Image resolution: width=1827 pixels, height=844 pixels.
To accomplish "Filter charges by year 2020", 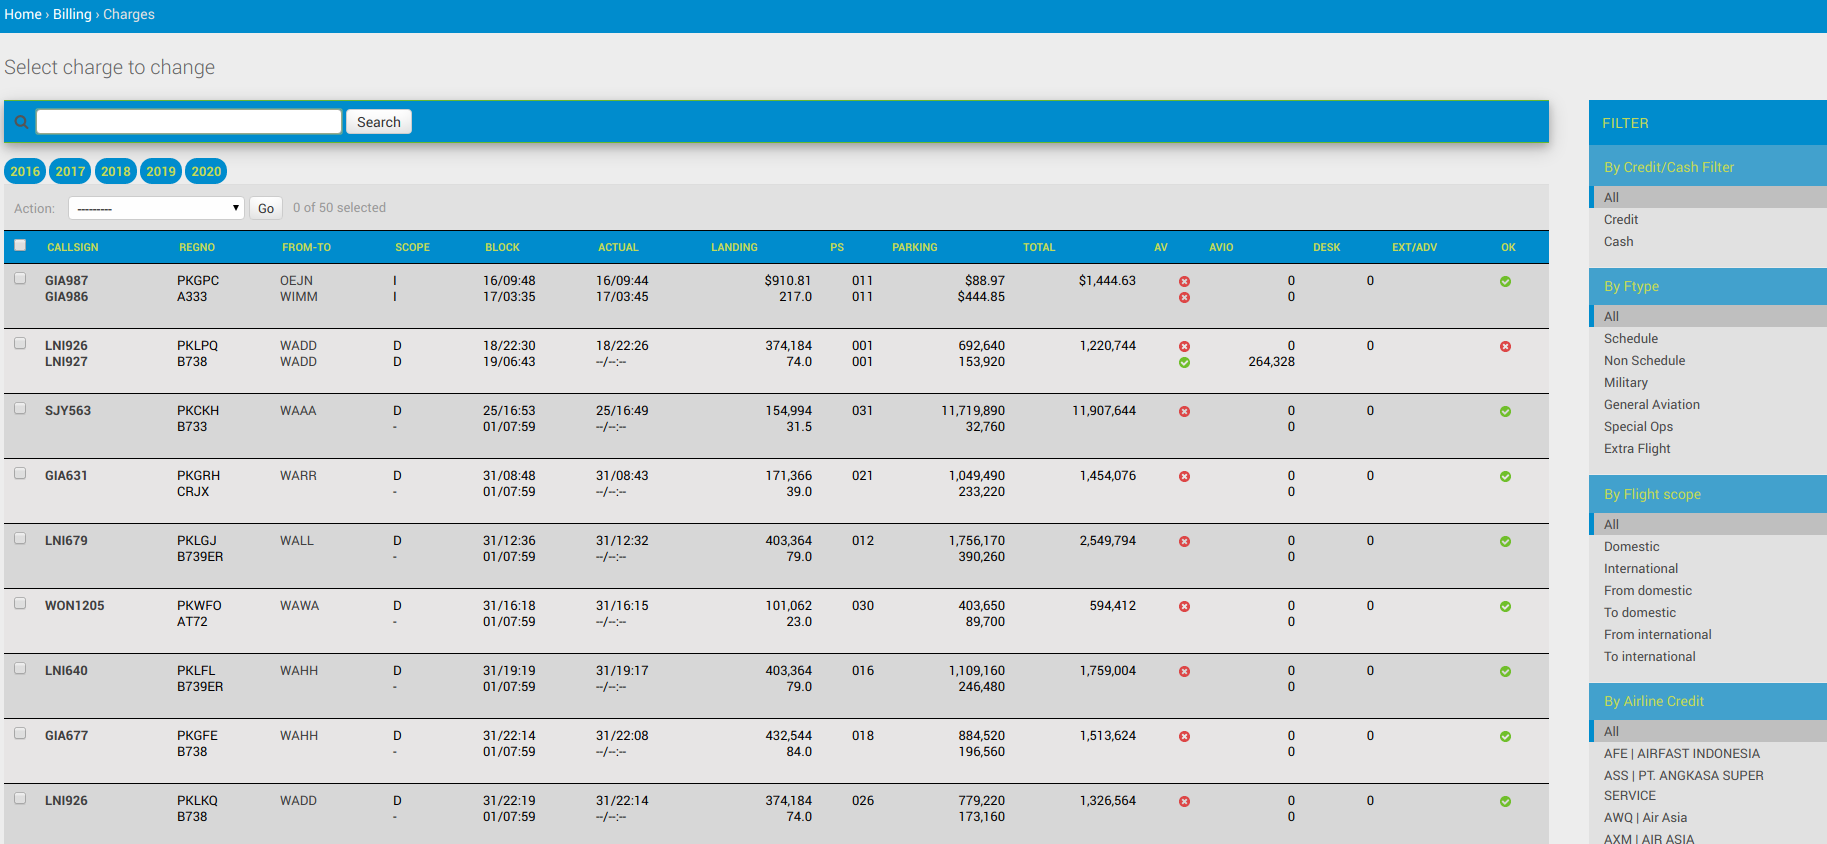I will (x=206, y=171).
